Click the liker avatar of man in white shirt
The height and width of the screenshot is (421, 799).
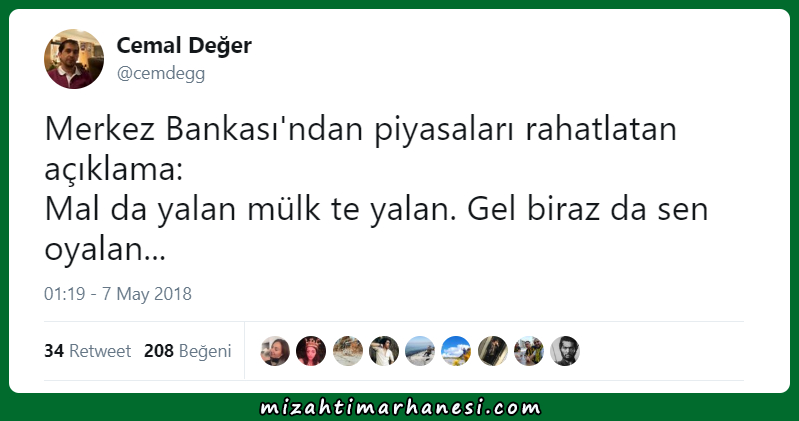[x=384, y=351]
